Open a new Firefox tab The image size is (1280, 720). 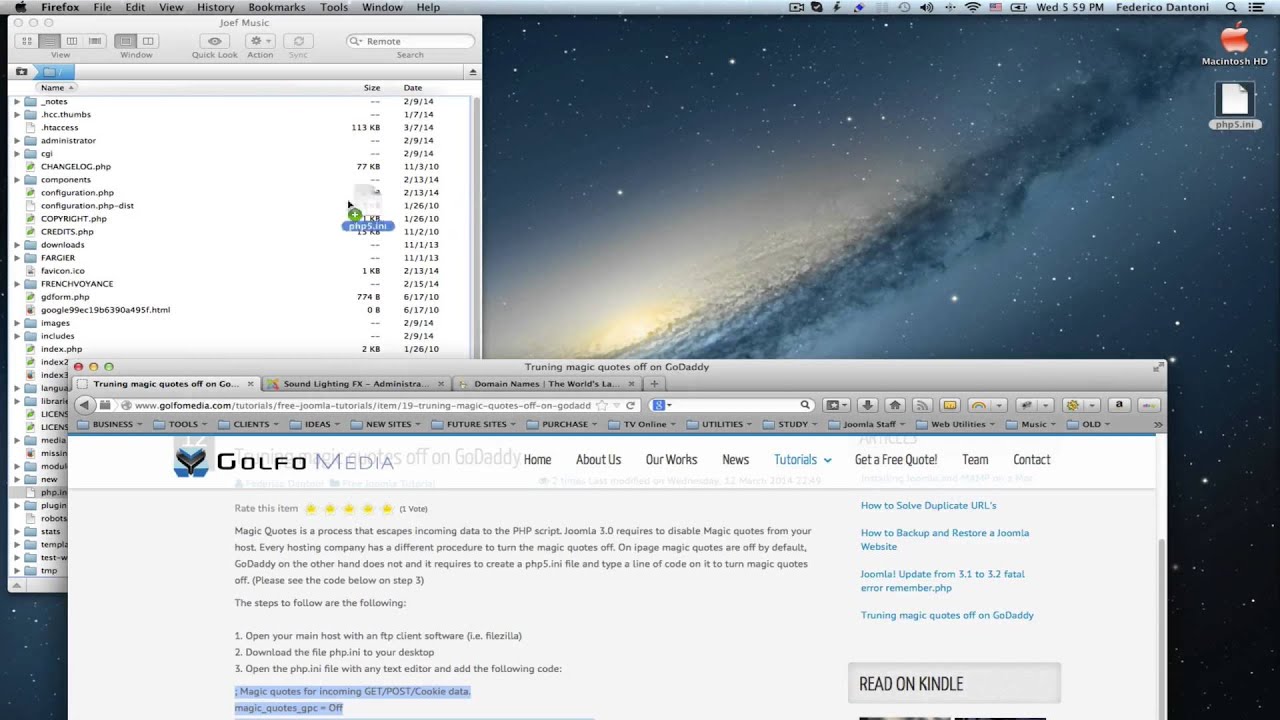click(x=655, y=384)
